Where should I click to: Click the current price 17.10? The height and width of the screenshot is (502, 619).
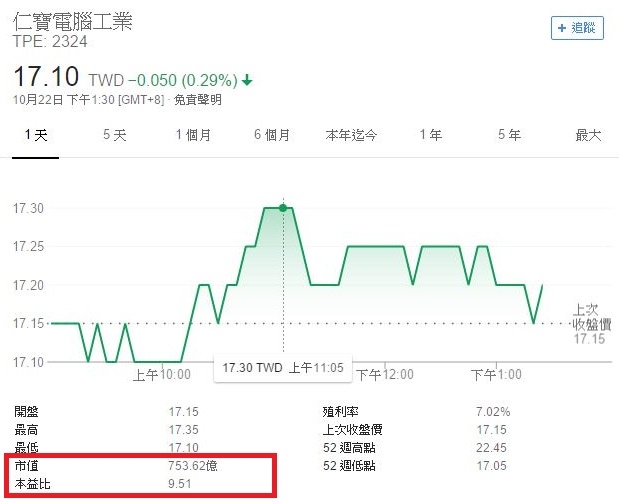(46, 77)
